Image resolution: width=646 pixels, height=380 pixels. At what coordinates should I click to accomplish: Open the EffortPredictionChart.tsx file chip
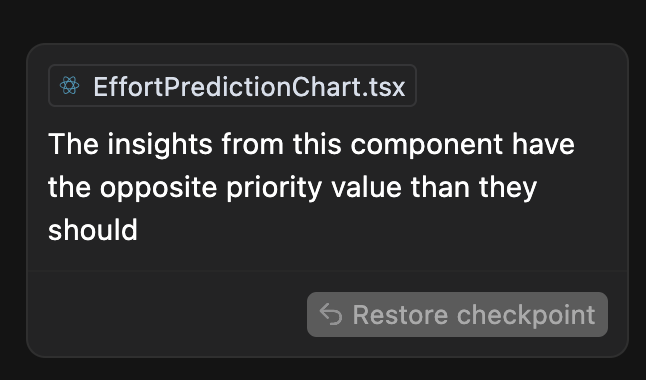pos(232,86)
